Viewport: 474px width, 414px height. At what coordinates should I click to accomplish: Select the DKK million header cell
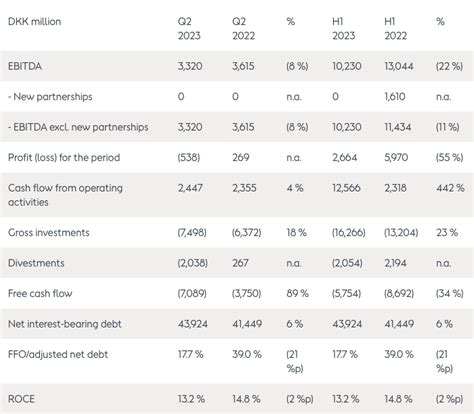(35, 22)
